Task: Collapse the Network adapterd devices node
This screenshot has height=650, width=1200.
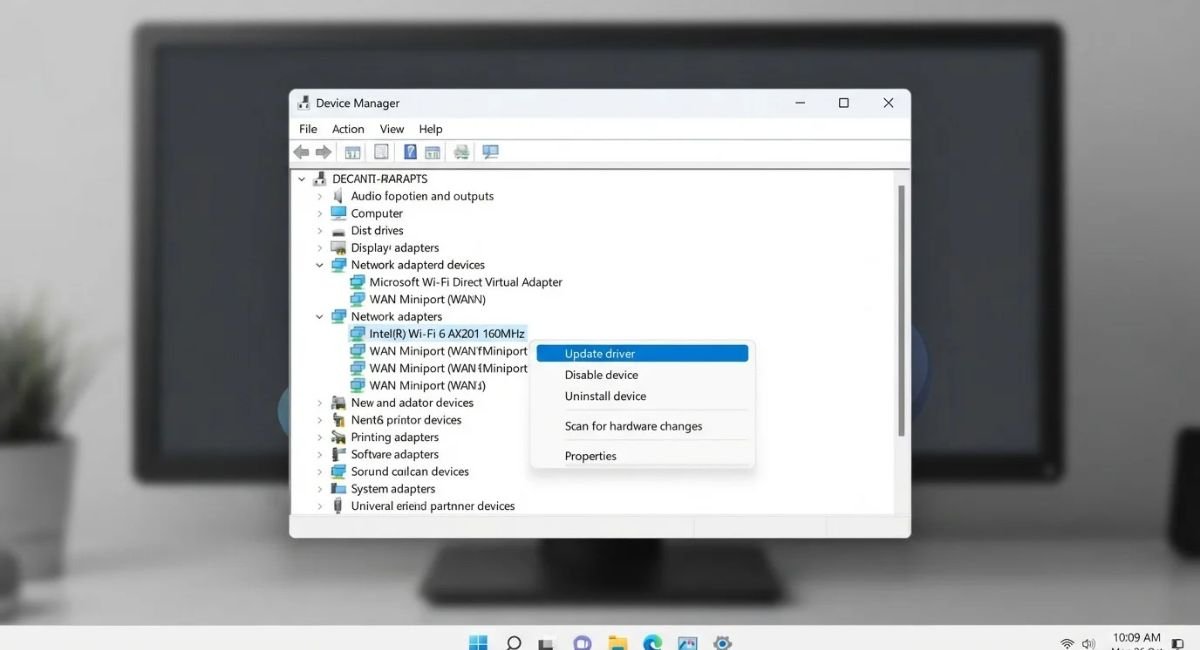Action: click(x=320, y=265)
